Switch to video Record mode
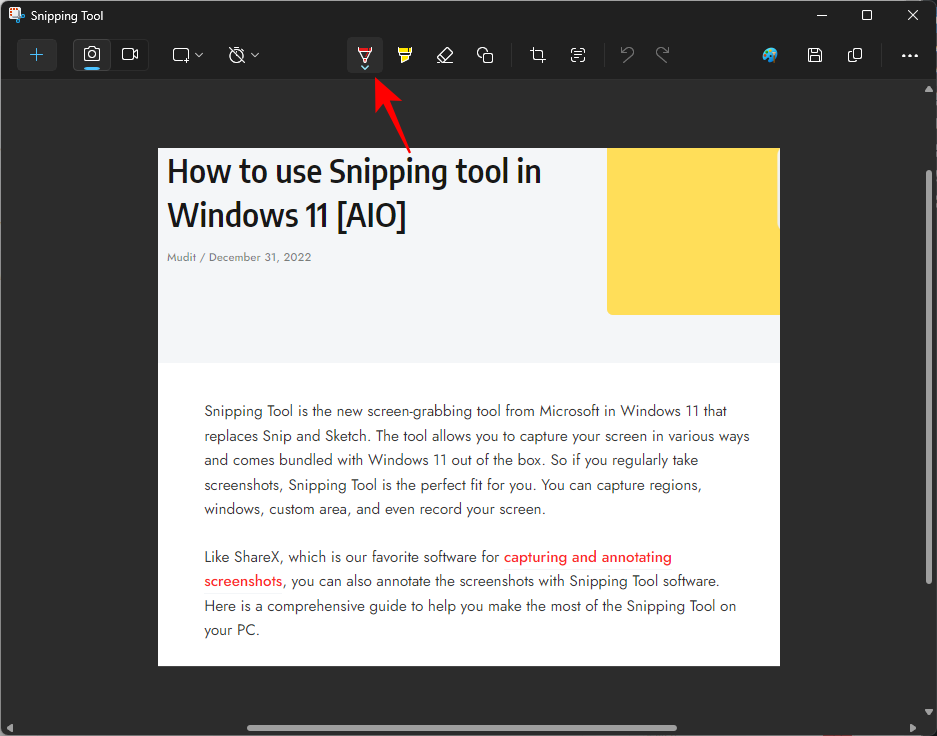The image size is (937, 736). pos(130,55)
